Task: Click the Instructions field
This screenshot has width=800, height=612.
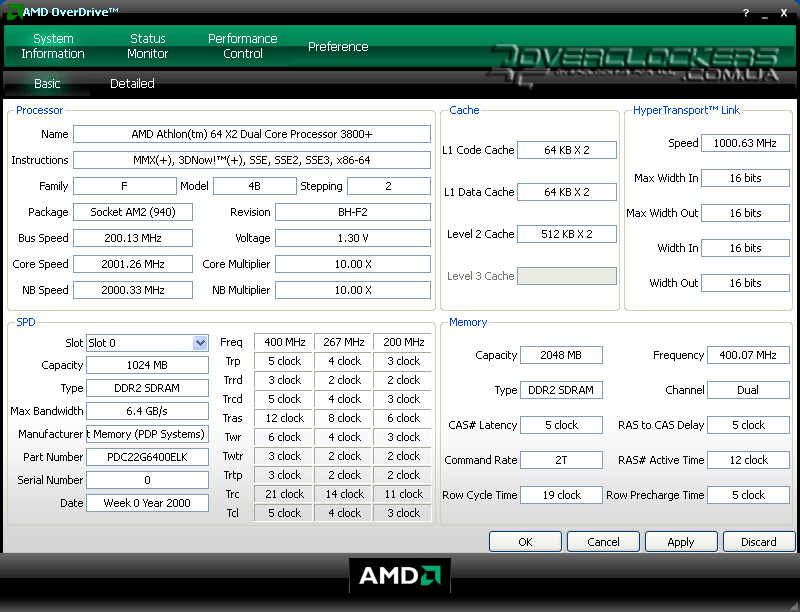Action: coord(252,160)
